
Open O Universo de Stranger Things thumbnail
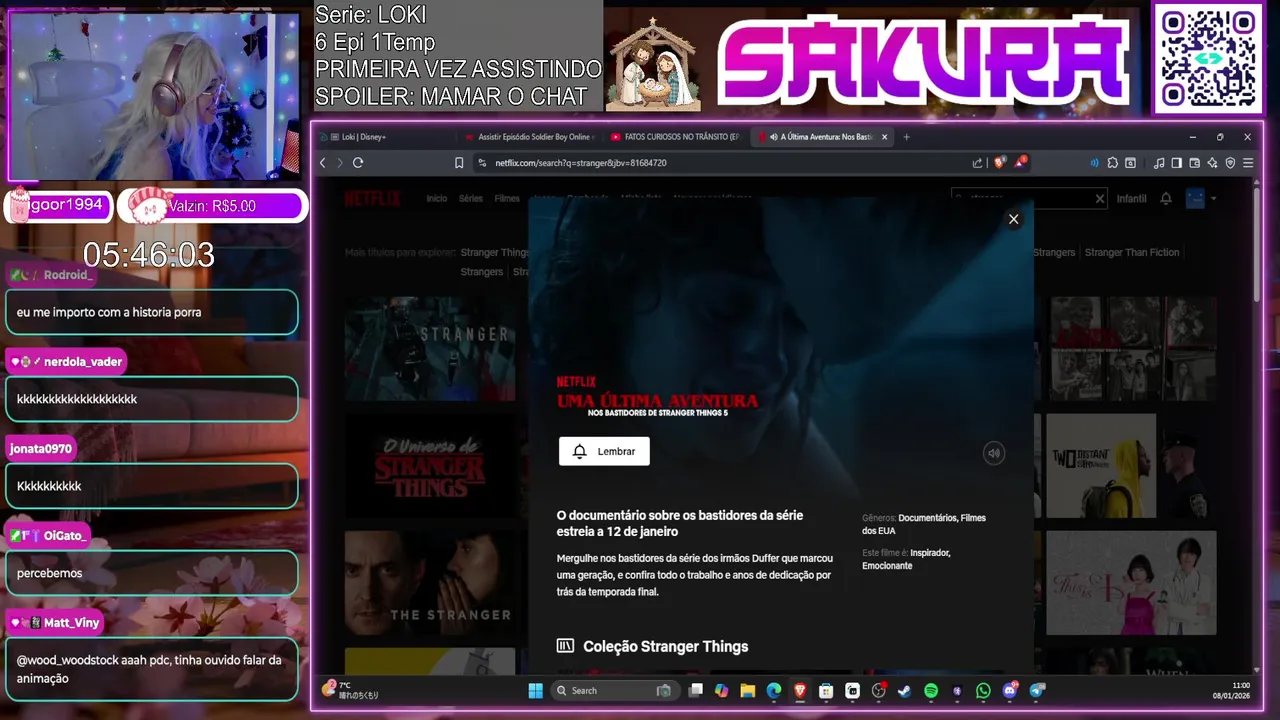tap(430, 465)
